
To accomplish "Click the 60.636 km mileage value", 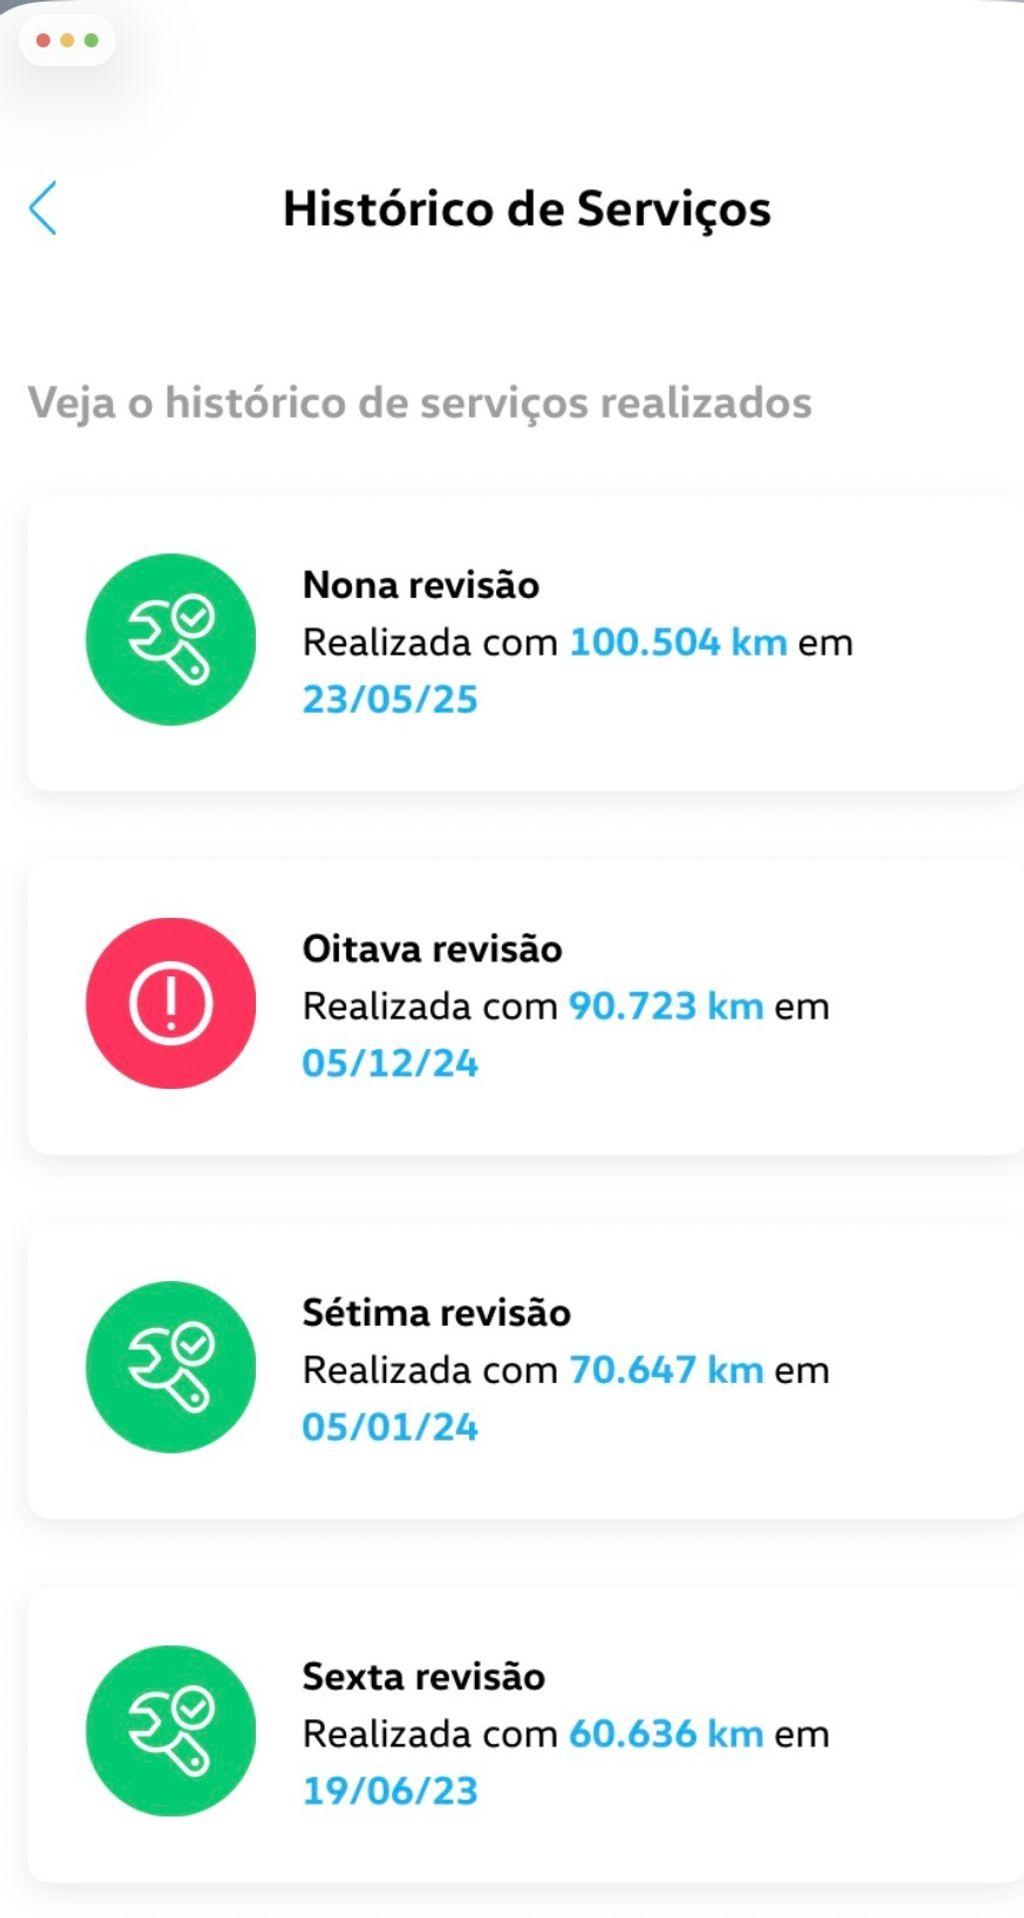I will [666, 1734].
